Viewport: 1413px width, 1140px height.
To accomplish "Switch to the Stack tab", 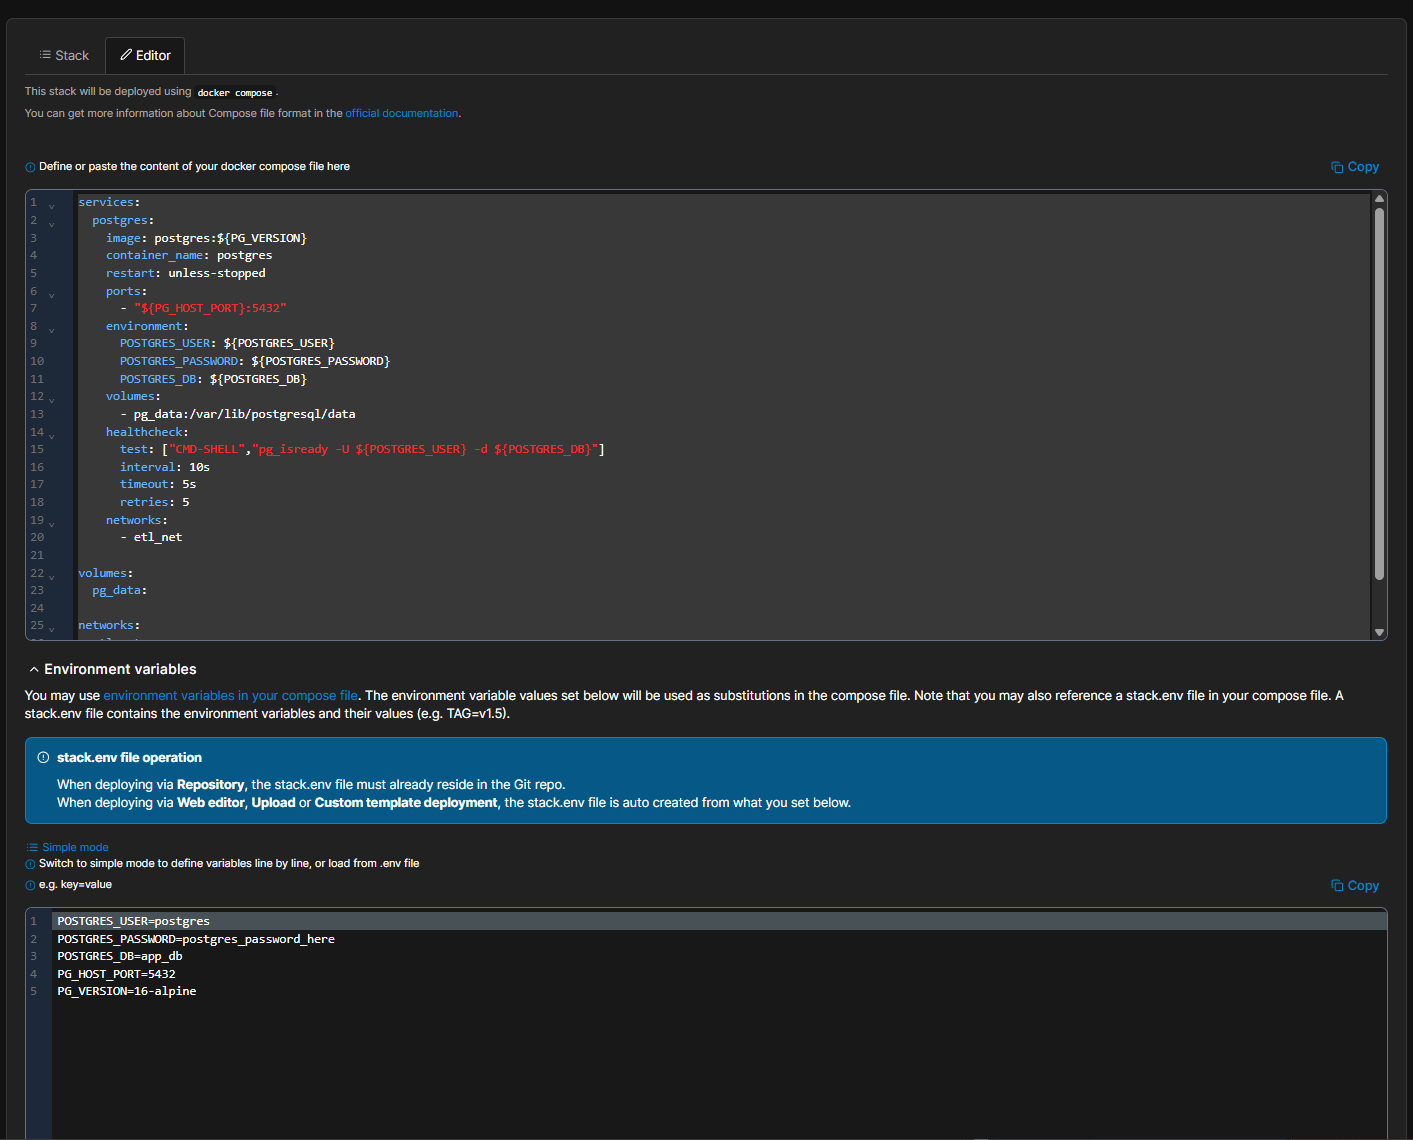I will tap(64, 56).
